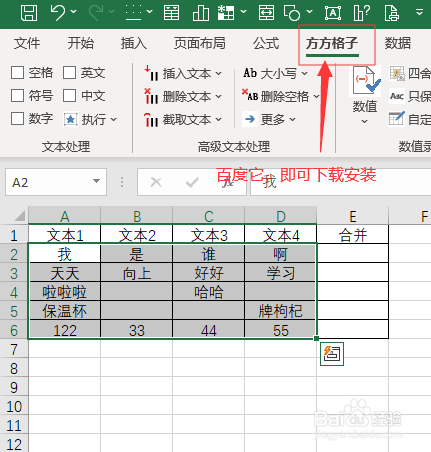Switch to the 插入 ribbon tab

point(133,43)
